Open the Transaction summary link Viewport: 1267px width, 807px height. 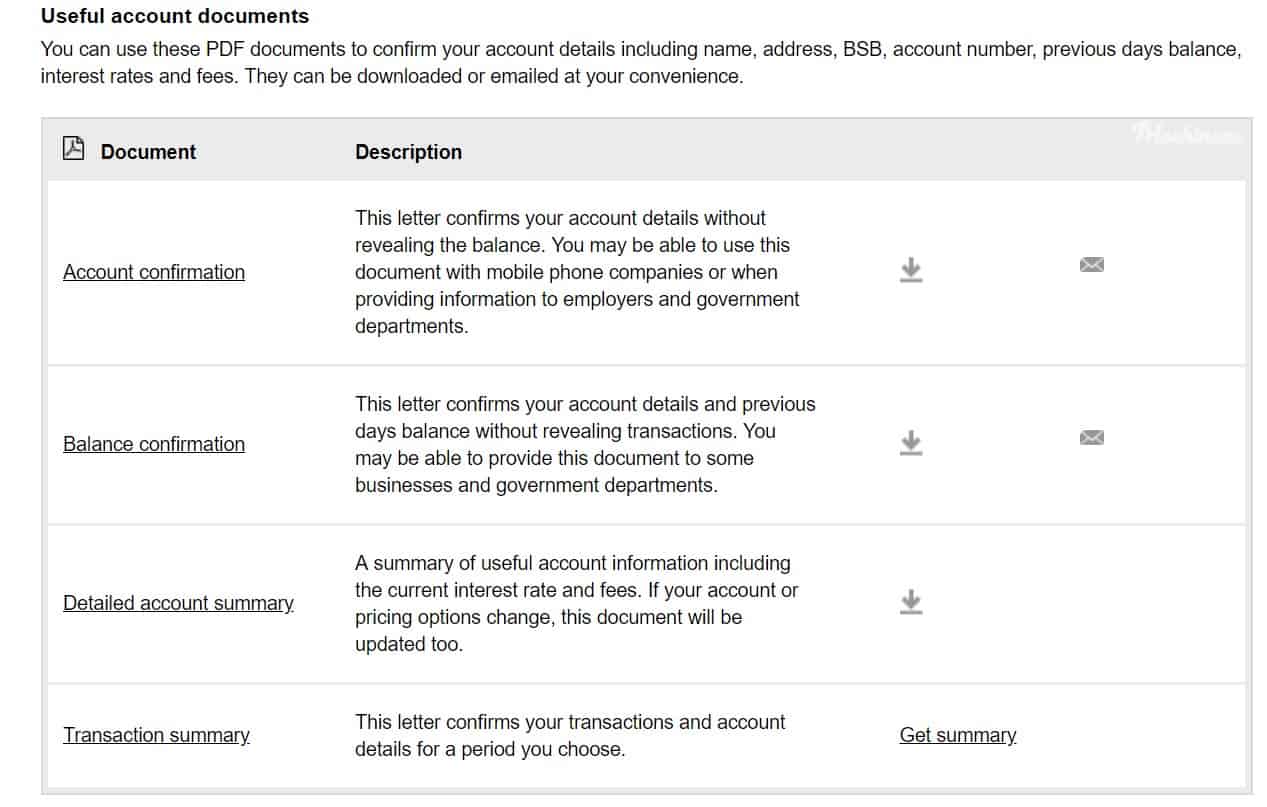156,735
